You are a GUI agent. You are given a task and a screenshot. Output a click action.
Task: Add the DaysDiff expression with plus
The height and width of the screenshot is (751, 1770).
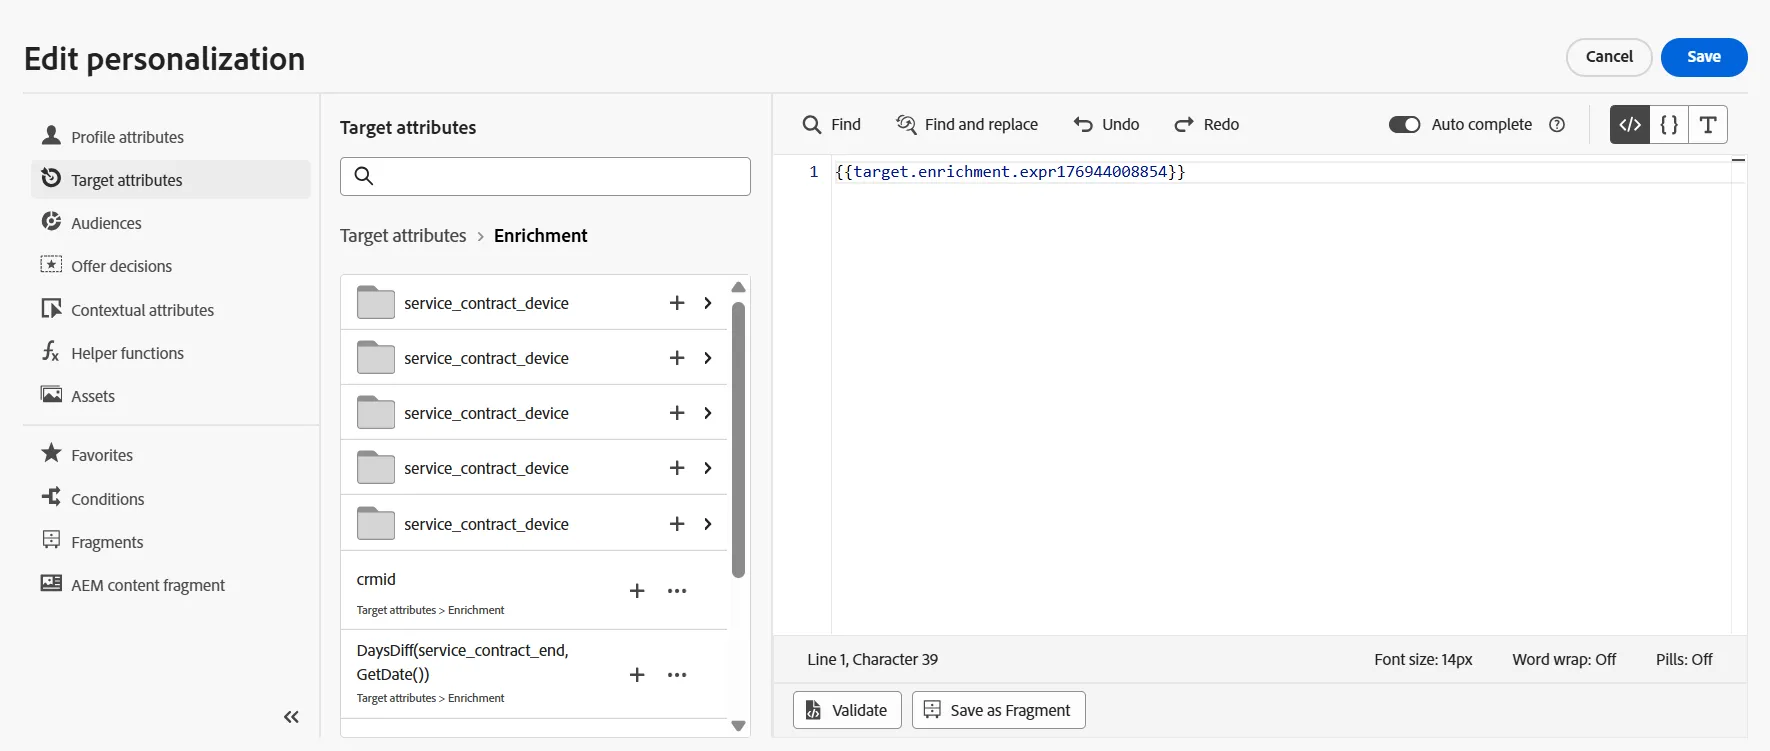[637, 675]
